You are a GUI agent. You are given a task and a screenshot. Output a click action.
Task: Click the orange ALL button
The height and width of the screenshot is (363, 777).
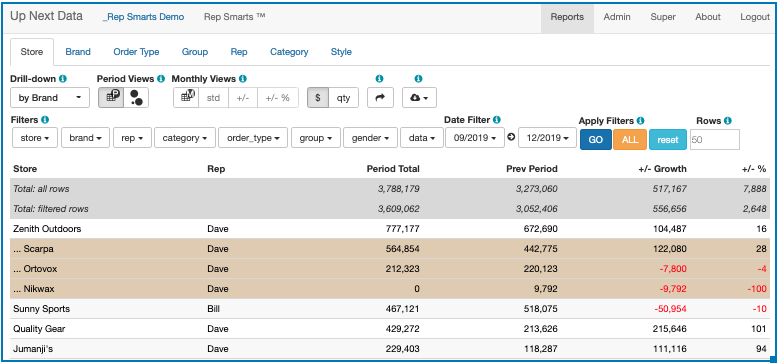(630, 140)
